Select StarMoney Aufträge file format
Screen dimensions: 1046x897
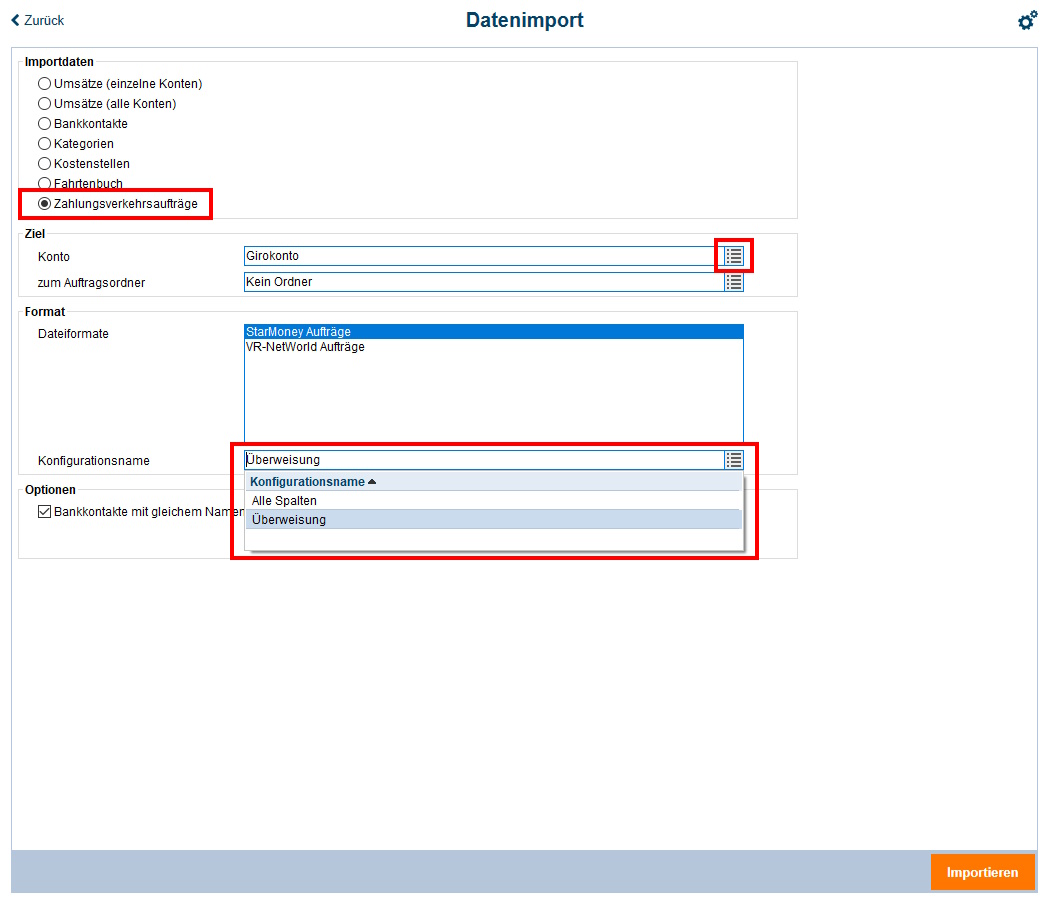pyautogui.click(x=298, y=332)
